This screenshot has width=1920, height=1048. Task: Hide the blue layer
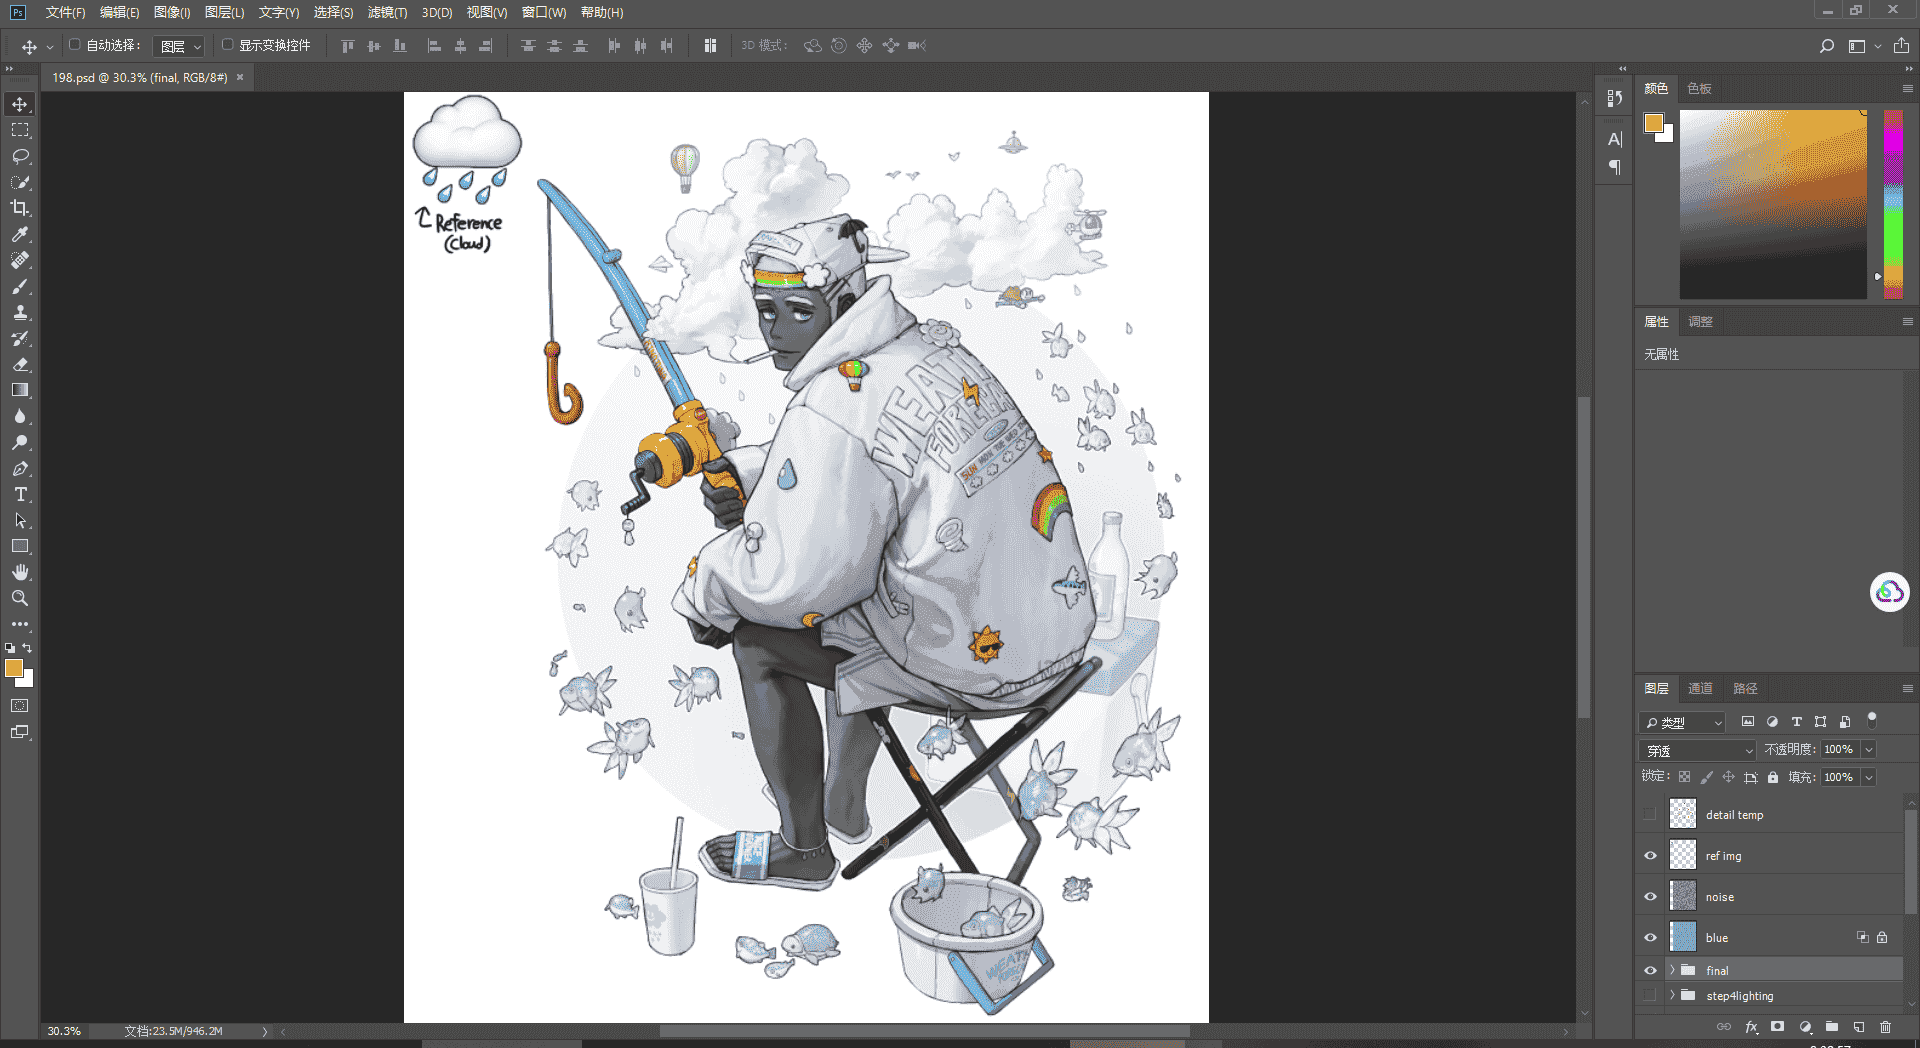click(1650, 937)
